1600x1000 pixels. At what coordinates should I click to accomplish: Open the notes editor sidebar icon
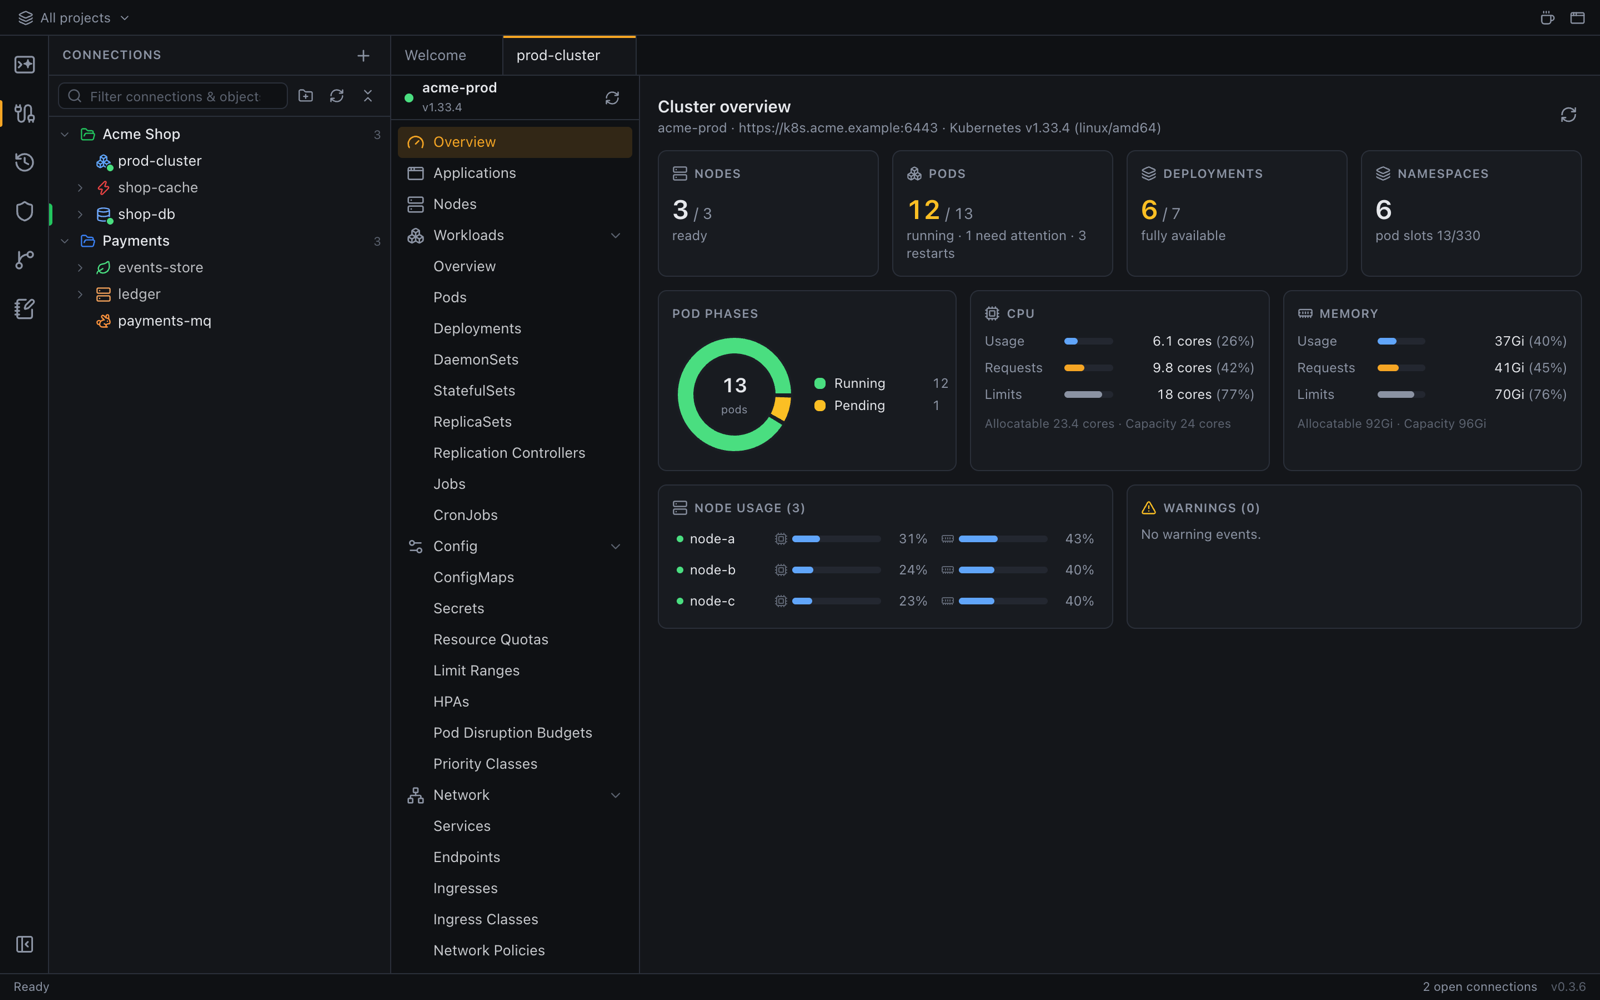24,308
